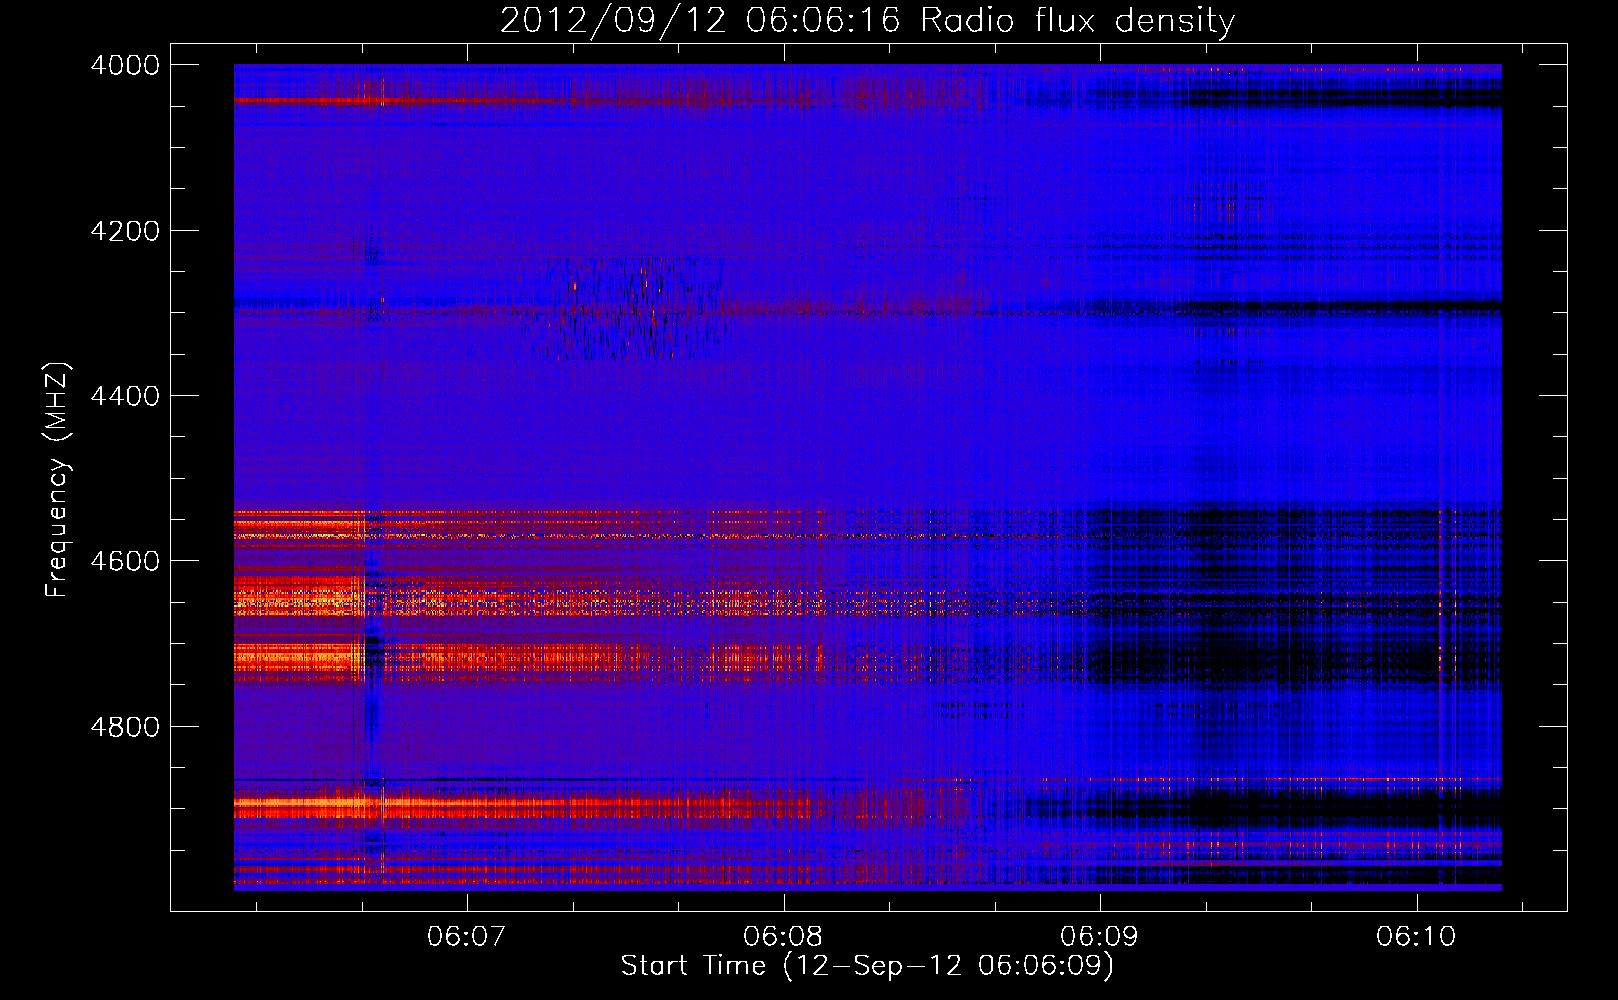
Task: Click the 'Frequency (MHZ)' axis title
Action: point(58,479)
